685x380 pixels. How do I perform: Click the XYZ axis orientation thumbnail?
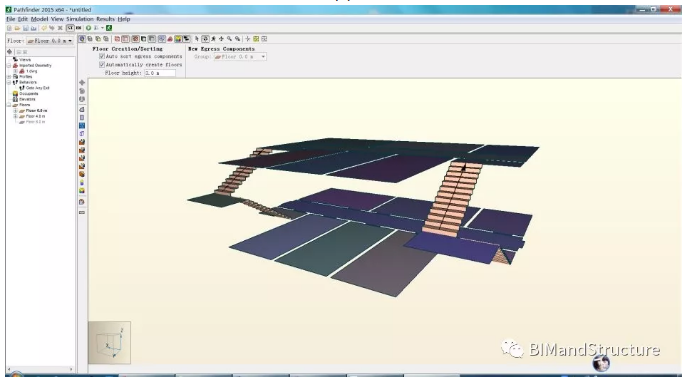tap(109, 343)
